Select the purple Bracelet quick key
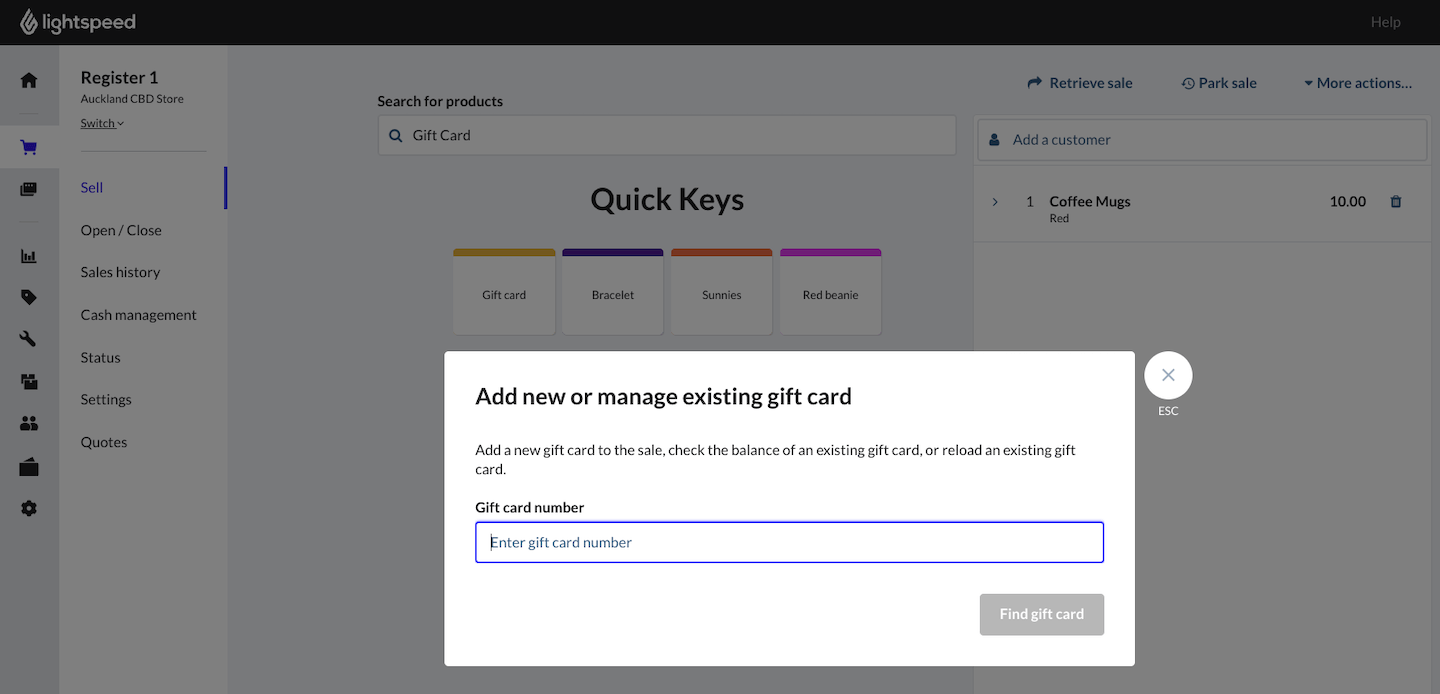Viewport: 1440px width, 694px height. 612,294
